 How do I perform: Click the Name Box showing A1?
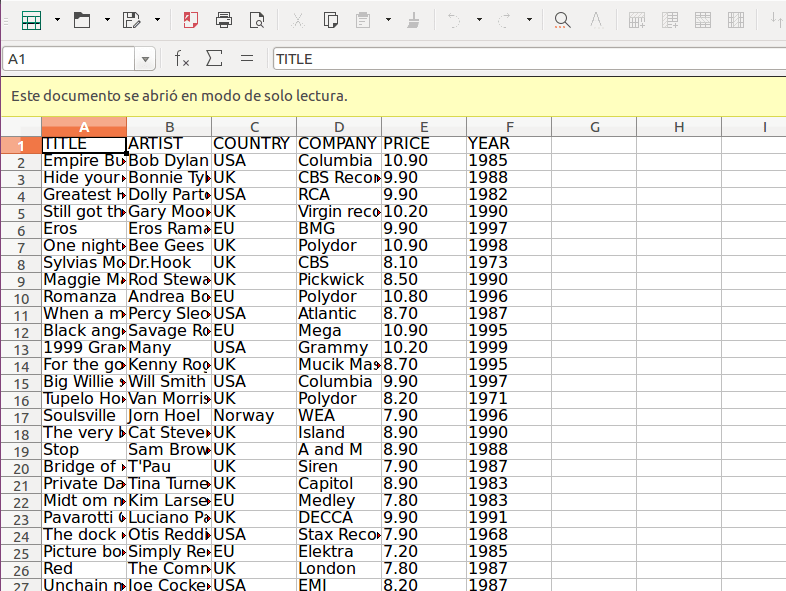(x=70, y=59)
